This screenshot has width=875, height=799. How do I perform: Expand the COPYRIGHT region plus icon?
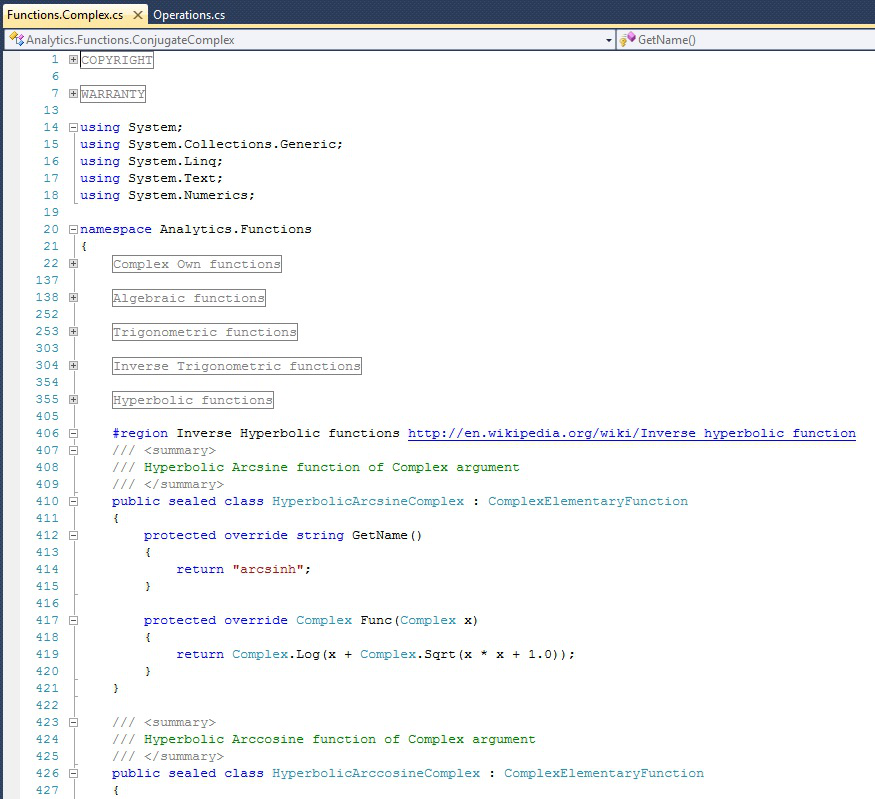click(x=73, y=60)
